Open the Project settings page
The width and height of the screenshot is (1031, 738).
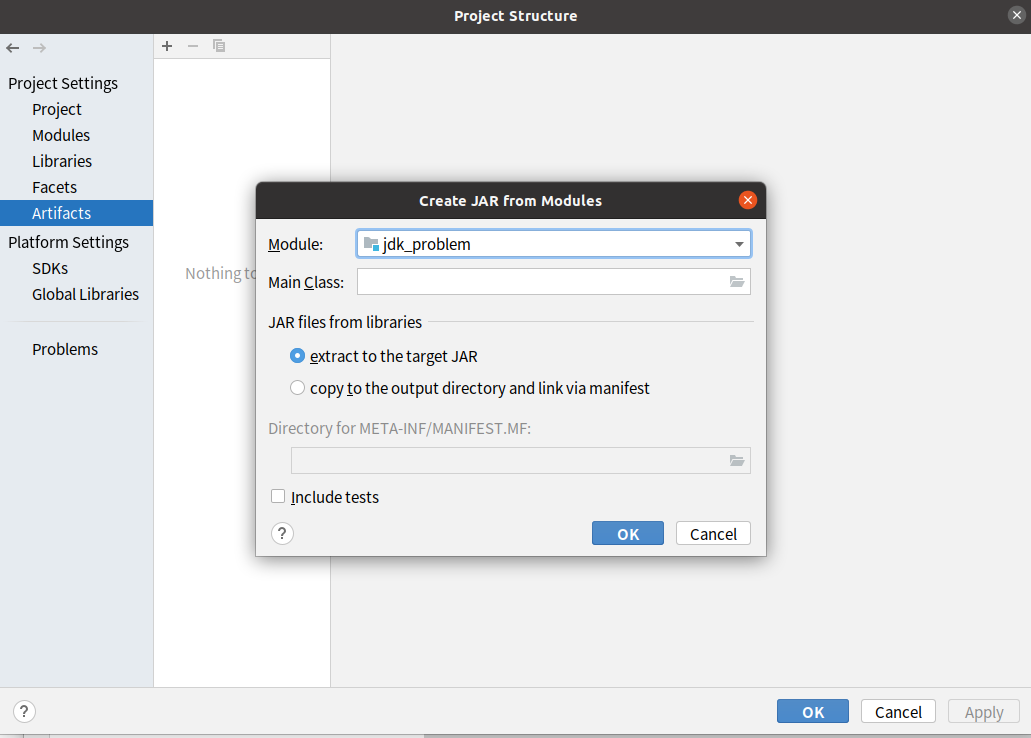click(x=57, y=109)
